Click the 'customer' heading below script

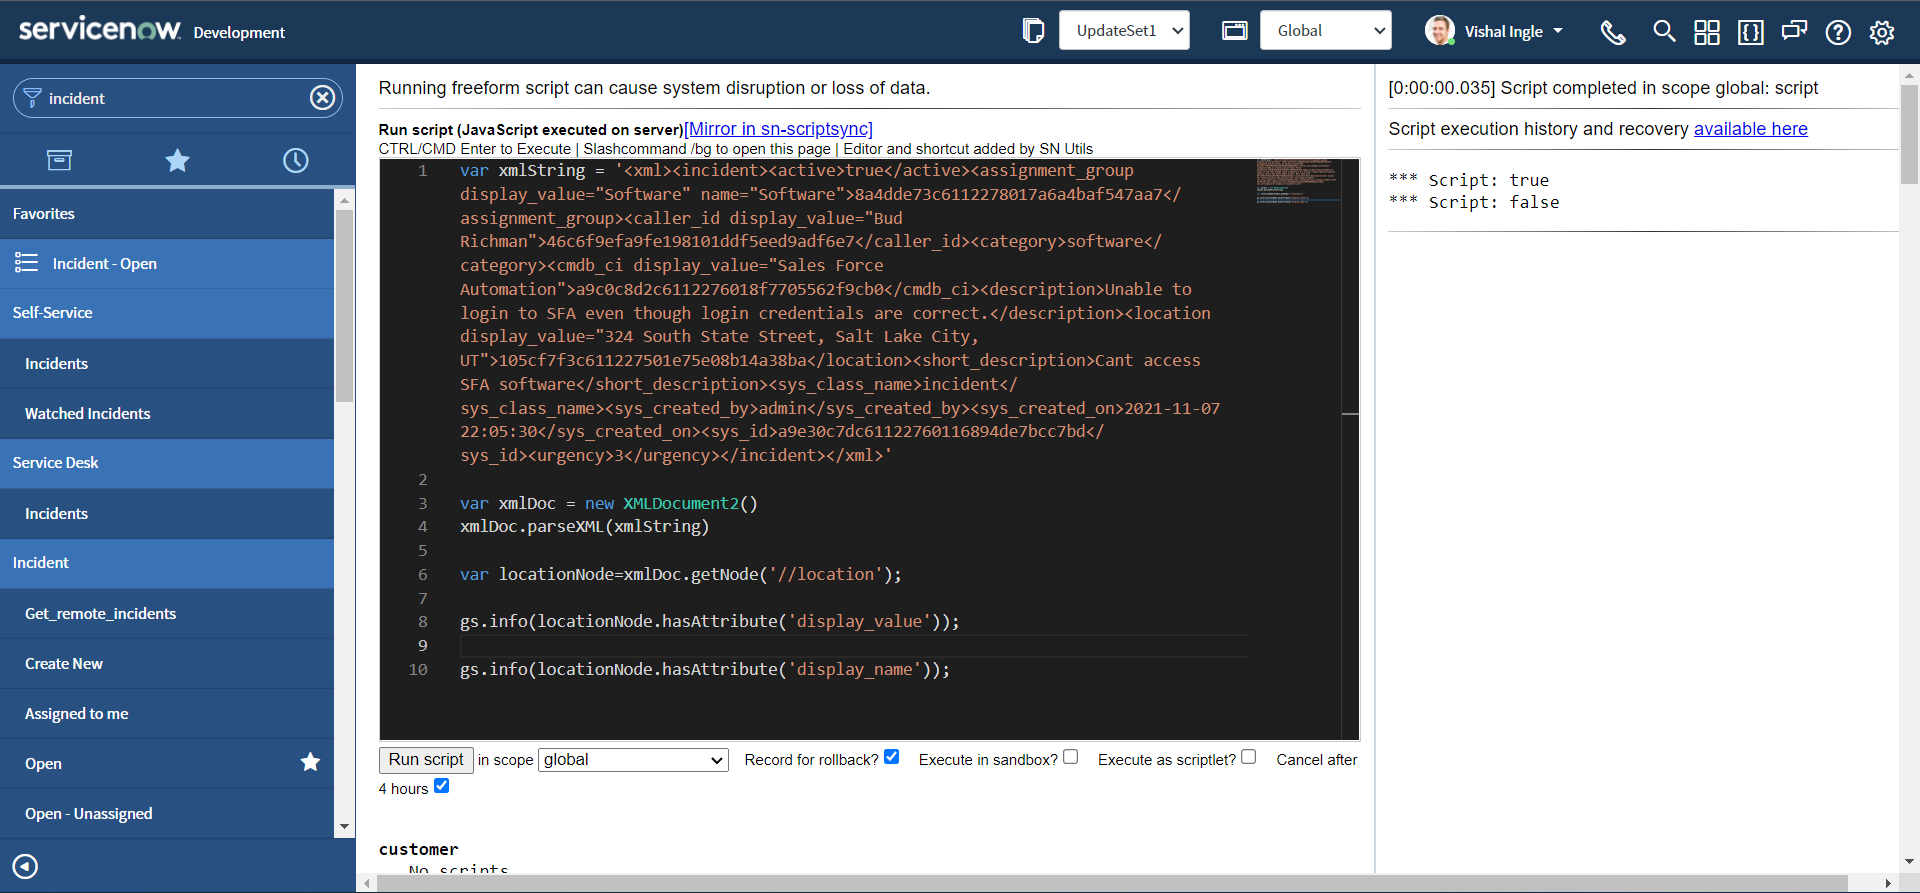418,849
